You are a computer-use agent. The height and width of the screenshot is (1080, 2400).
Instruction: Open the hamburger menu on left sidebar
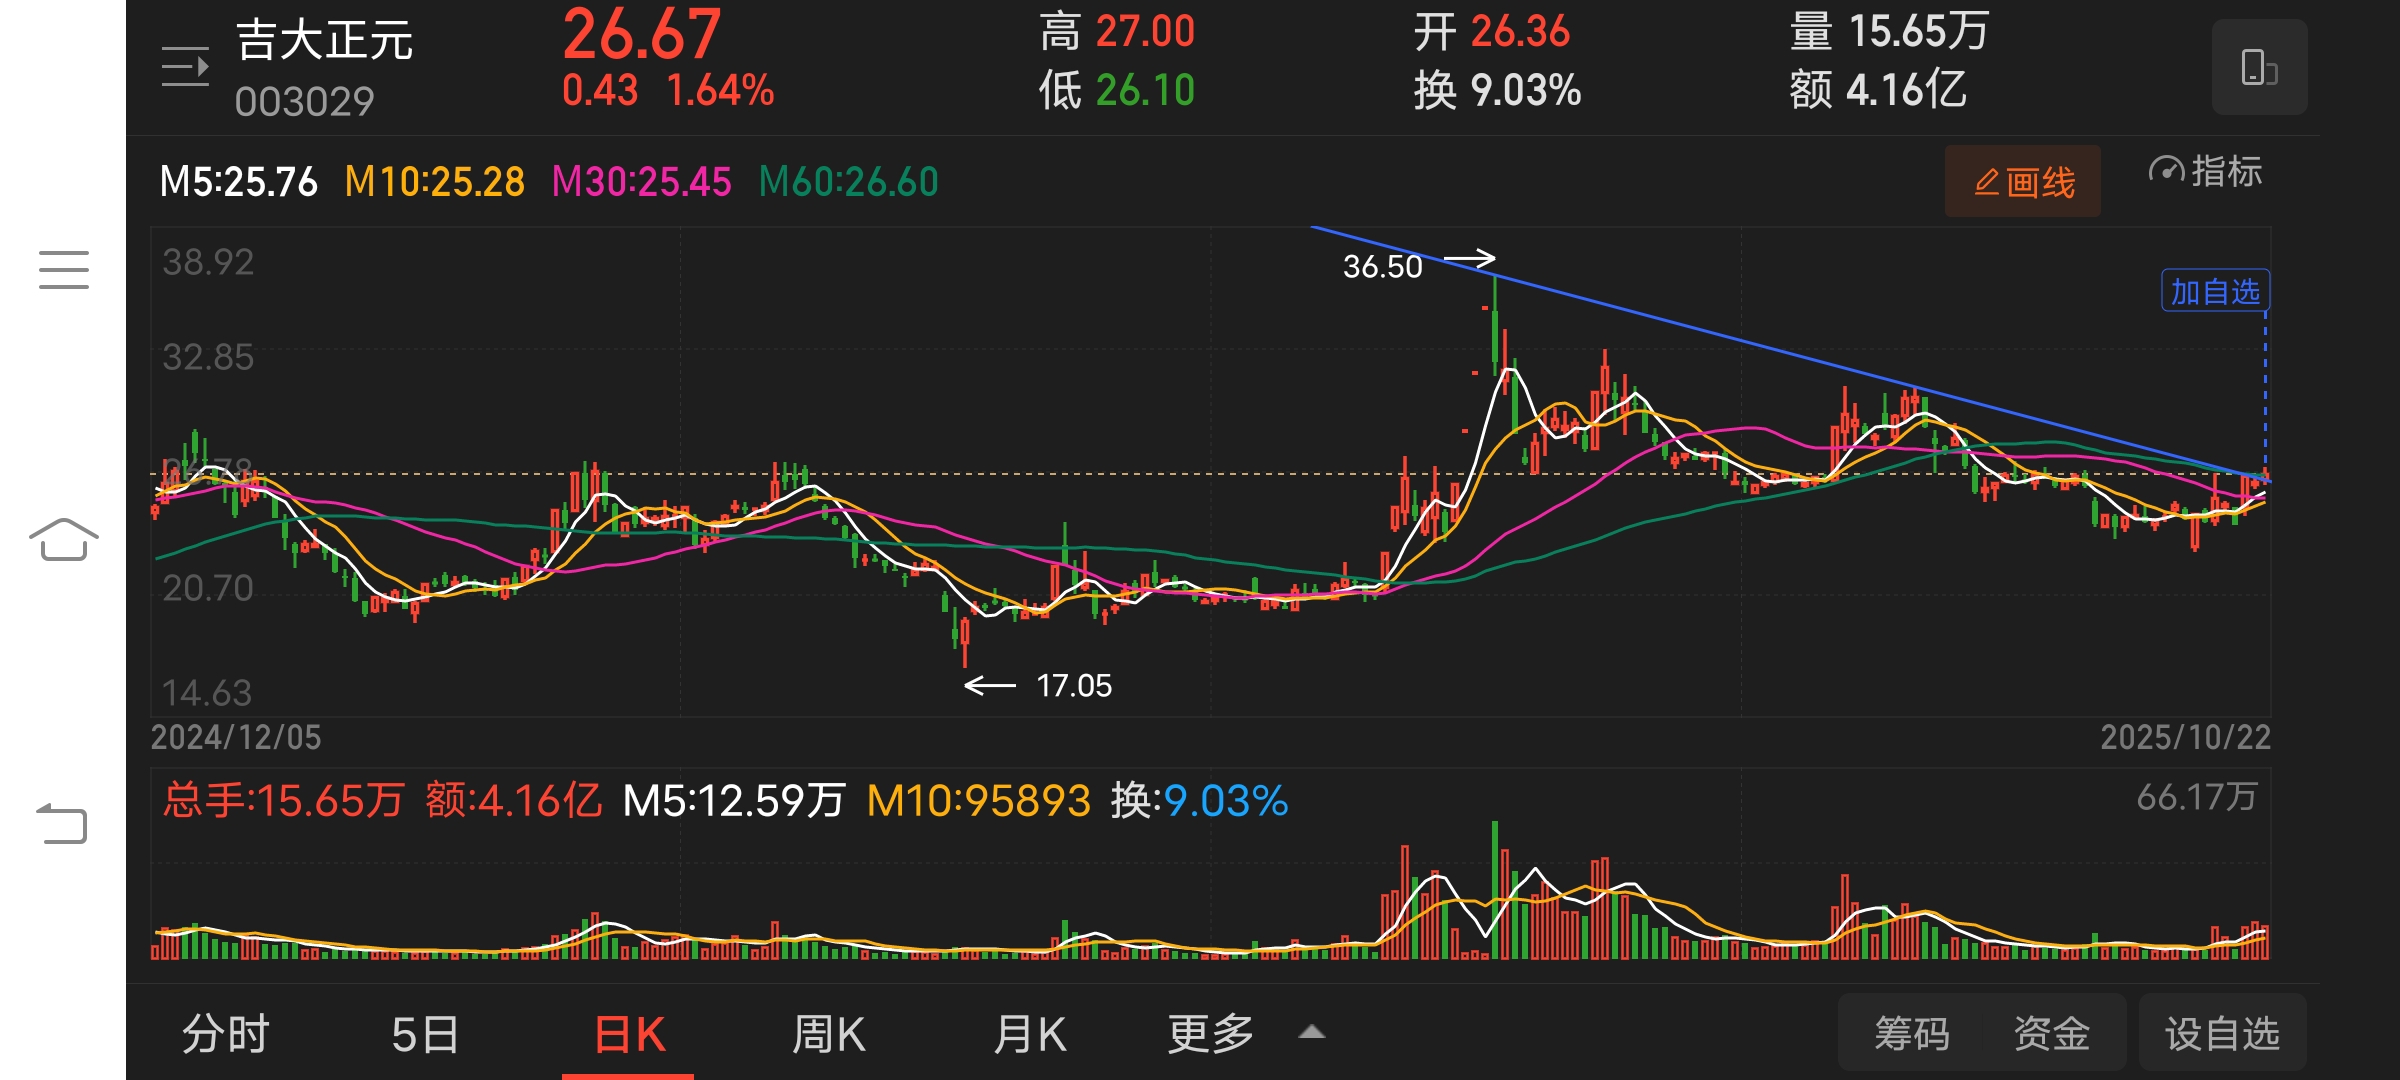pyautogui.click(x=64, y=270)
